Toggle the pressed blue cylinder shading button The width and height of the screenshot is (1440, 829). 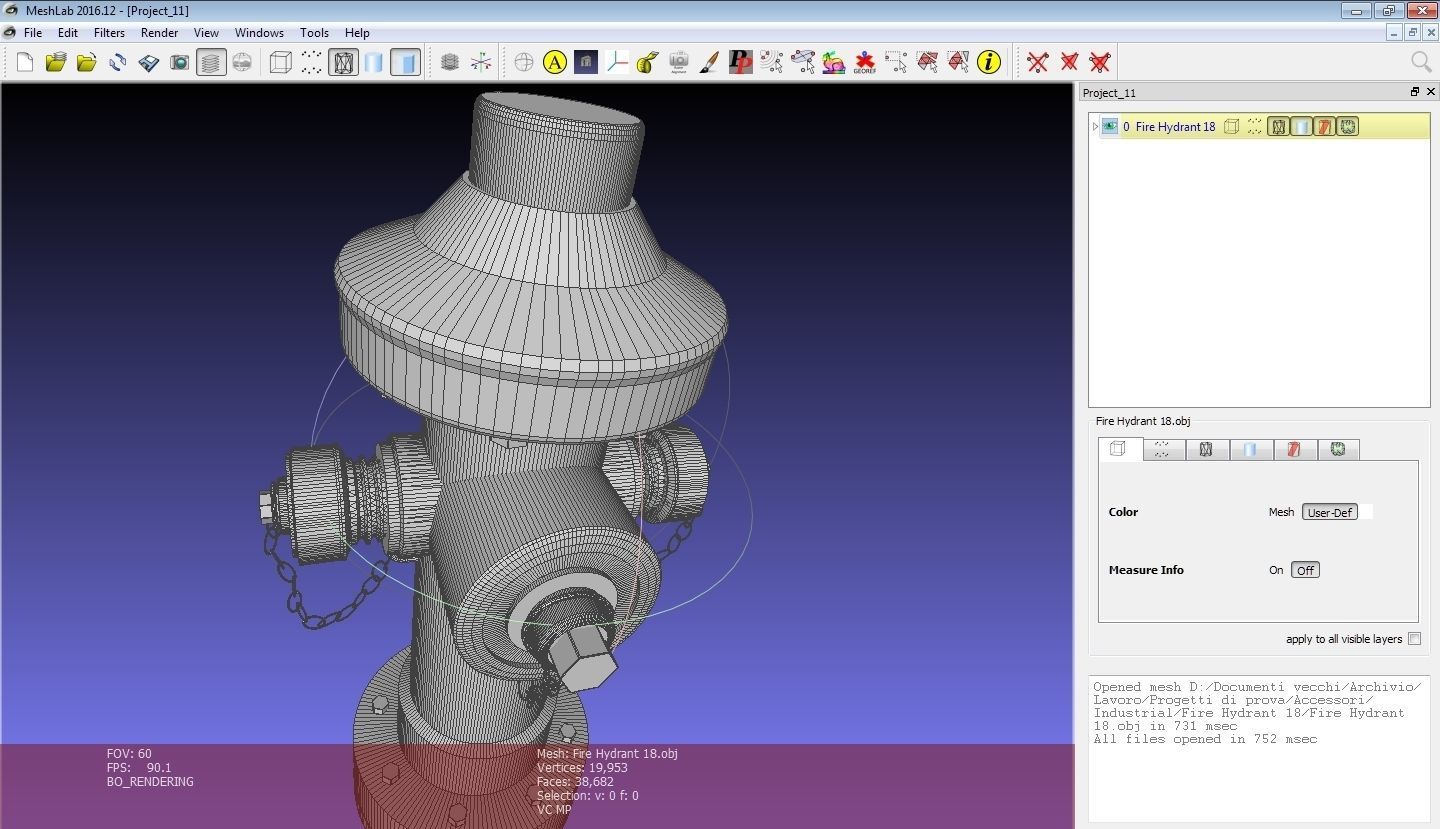(x=405, y=62)
